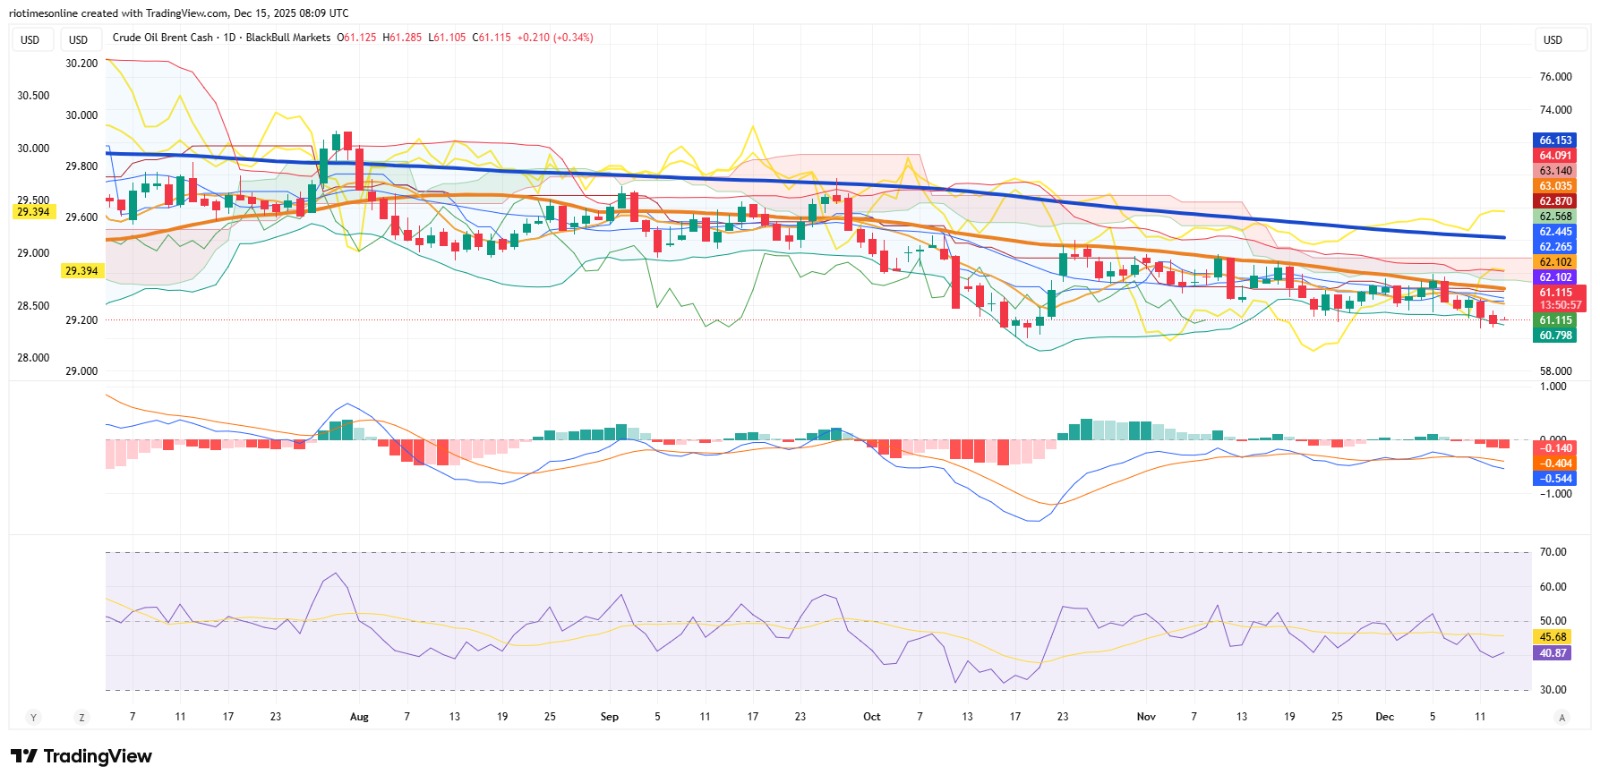Image resolution: width=1600 pixels, height=783 pixels.
Task: Click the purple 62.102 price label
Action: pos(1555,277)
